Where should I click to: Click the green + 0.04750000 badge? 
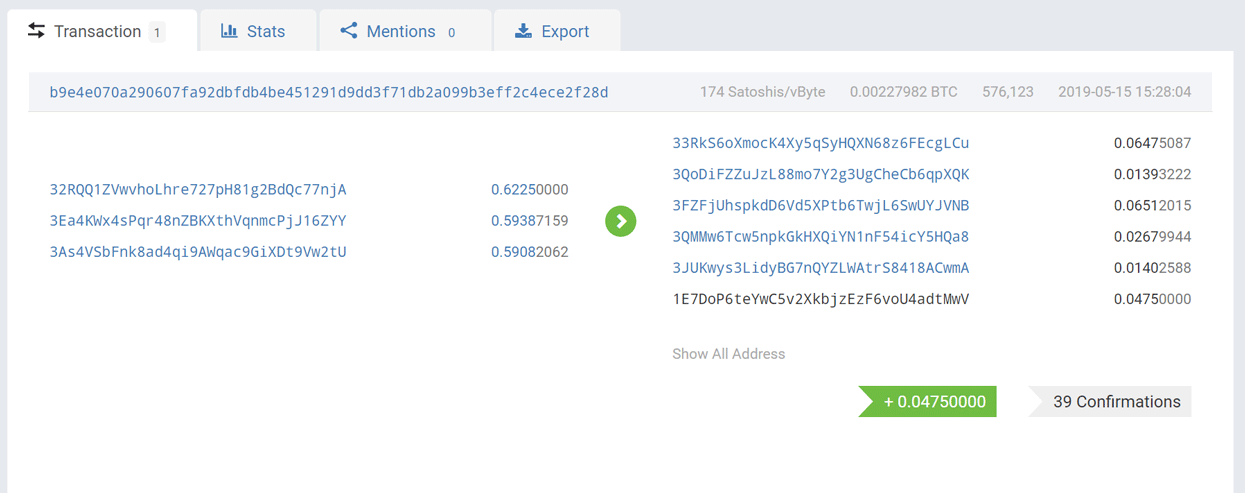click(927, 402)
